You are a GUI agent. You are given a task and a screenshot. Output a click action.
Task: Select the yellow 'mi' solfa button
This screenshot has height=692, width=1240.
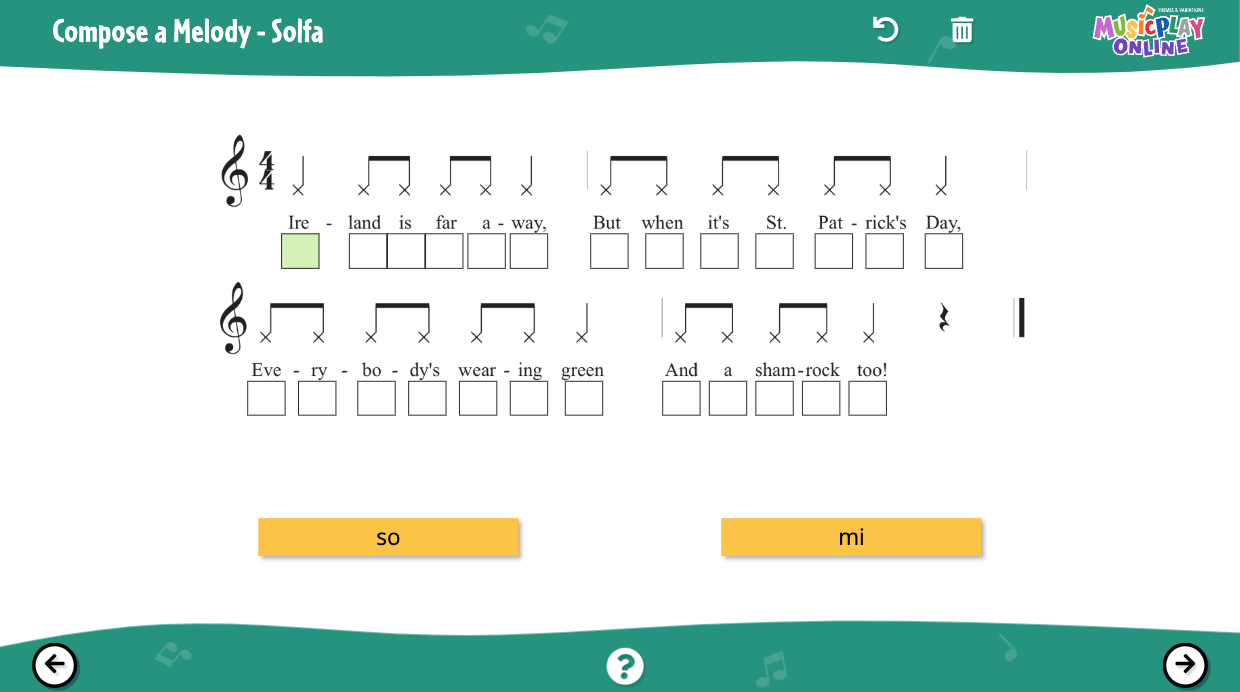pyautogui.click(x=851, y=537)
